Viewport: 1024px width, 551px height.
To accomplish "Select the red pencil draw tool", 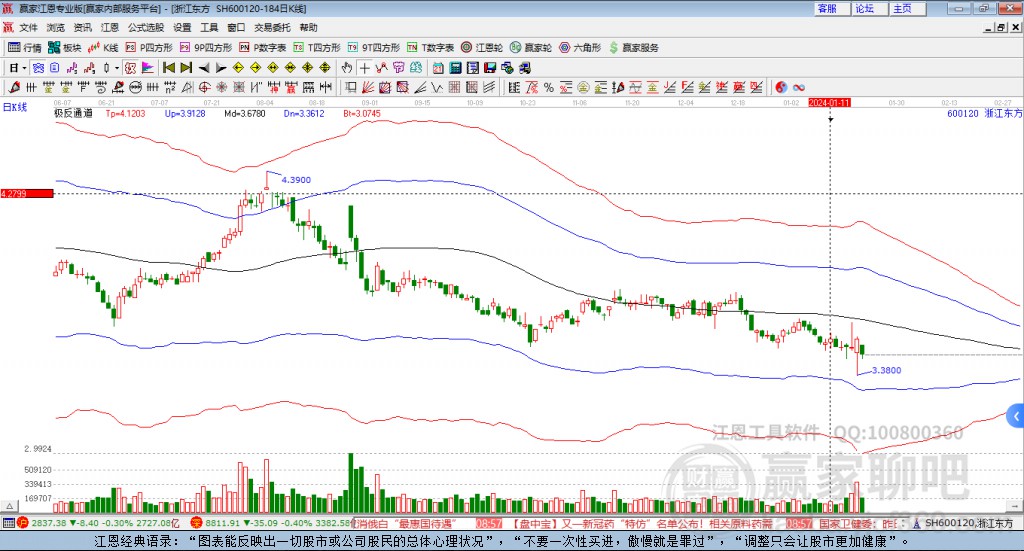I will [14, 87].
